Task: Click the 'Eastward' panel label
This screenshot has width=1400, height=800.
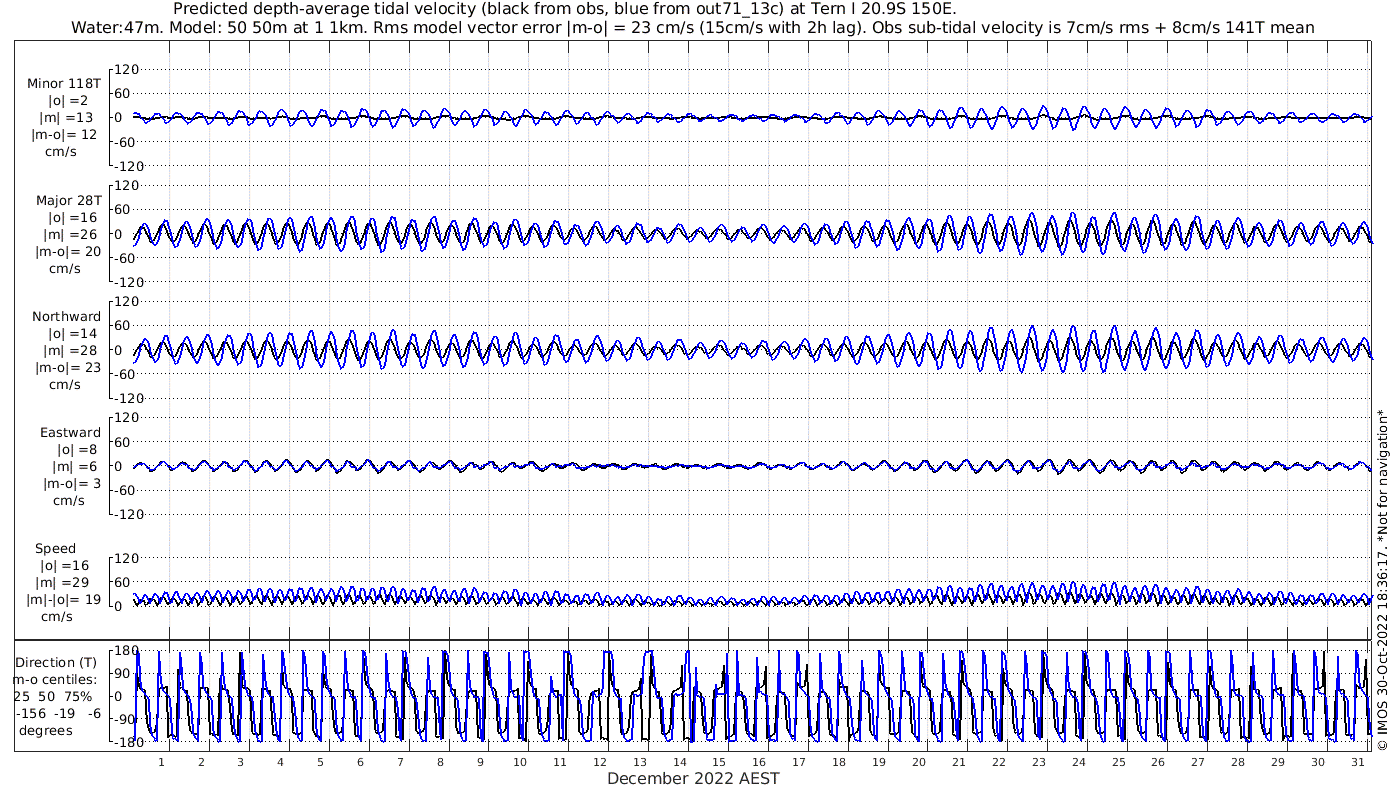Action: (70, 433)
